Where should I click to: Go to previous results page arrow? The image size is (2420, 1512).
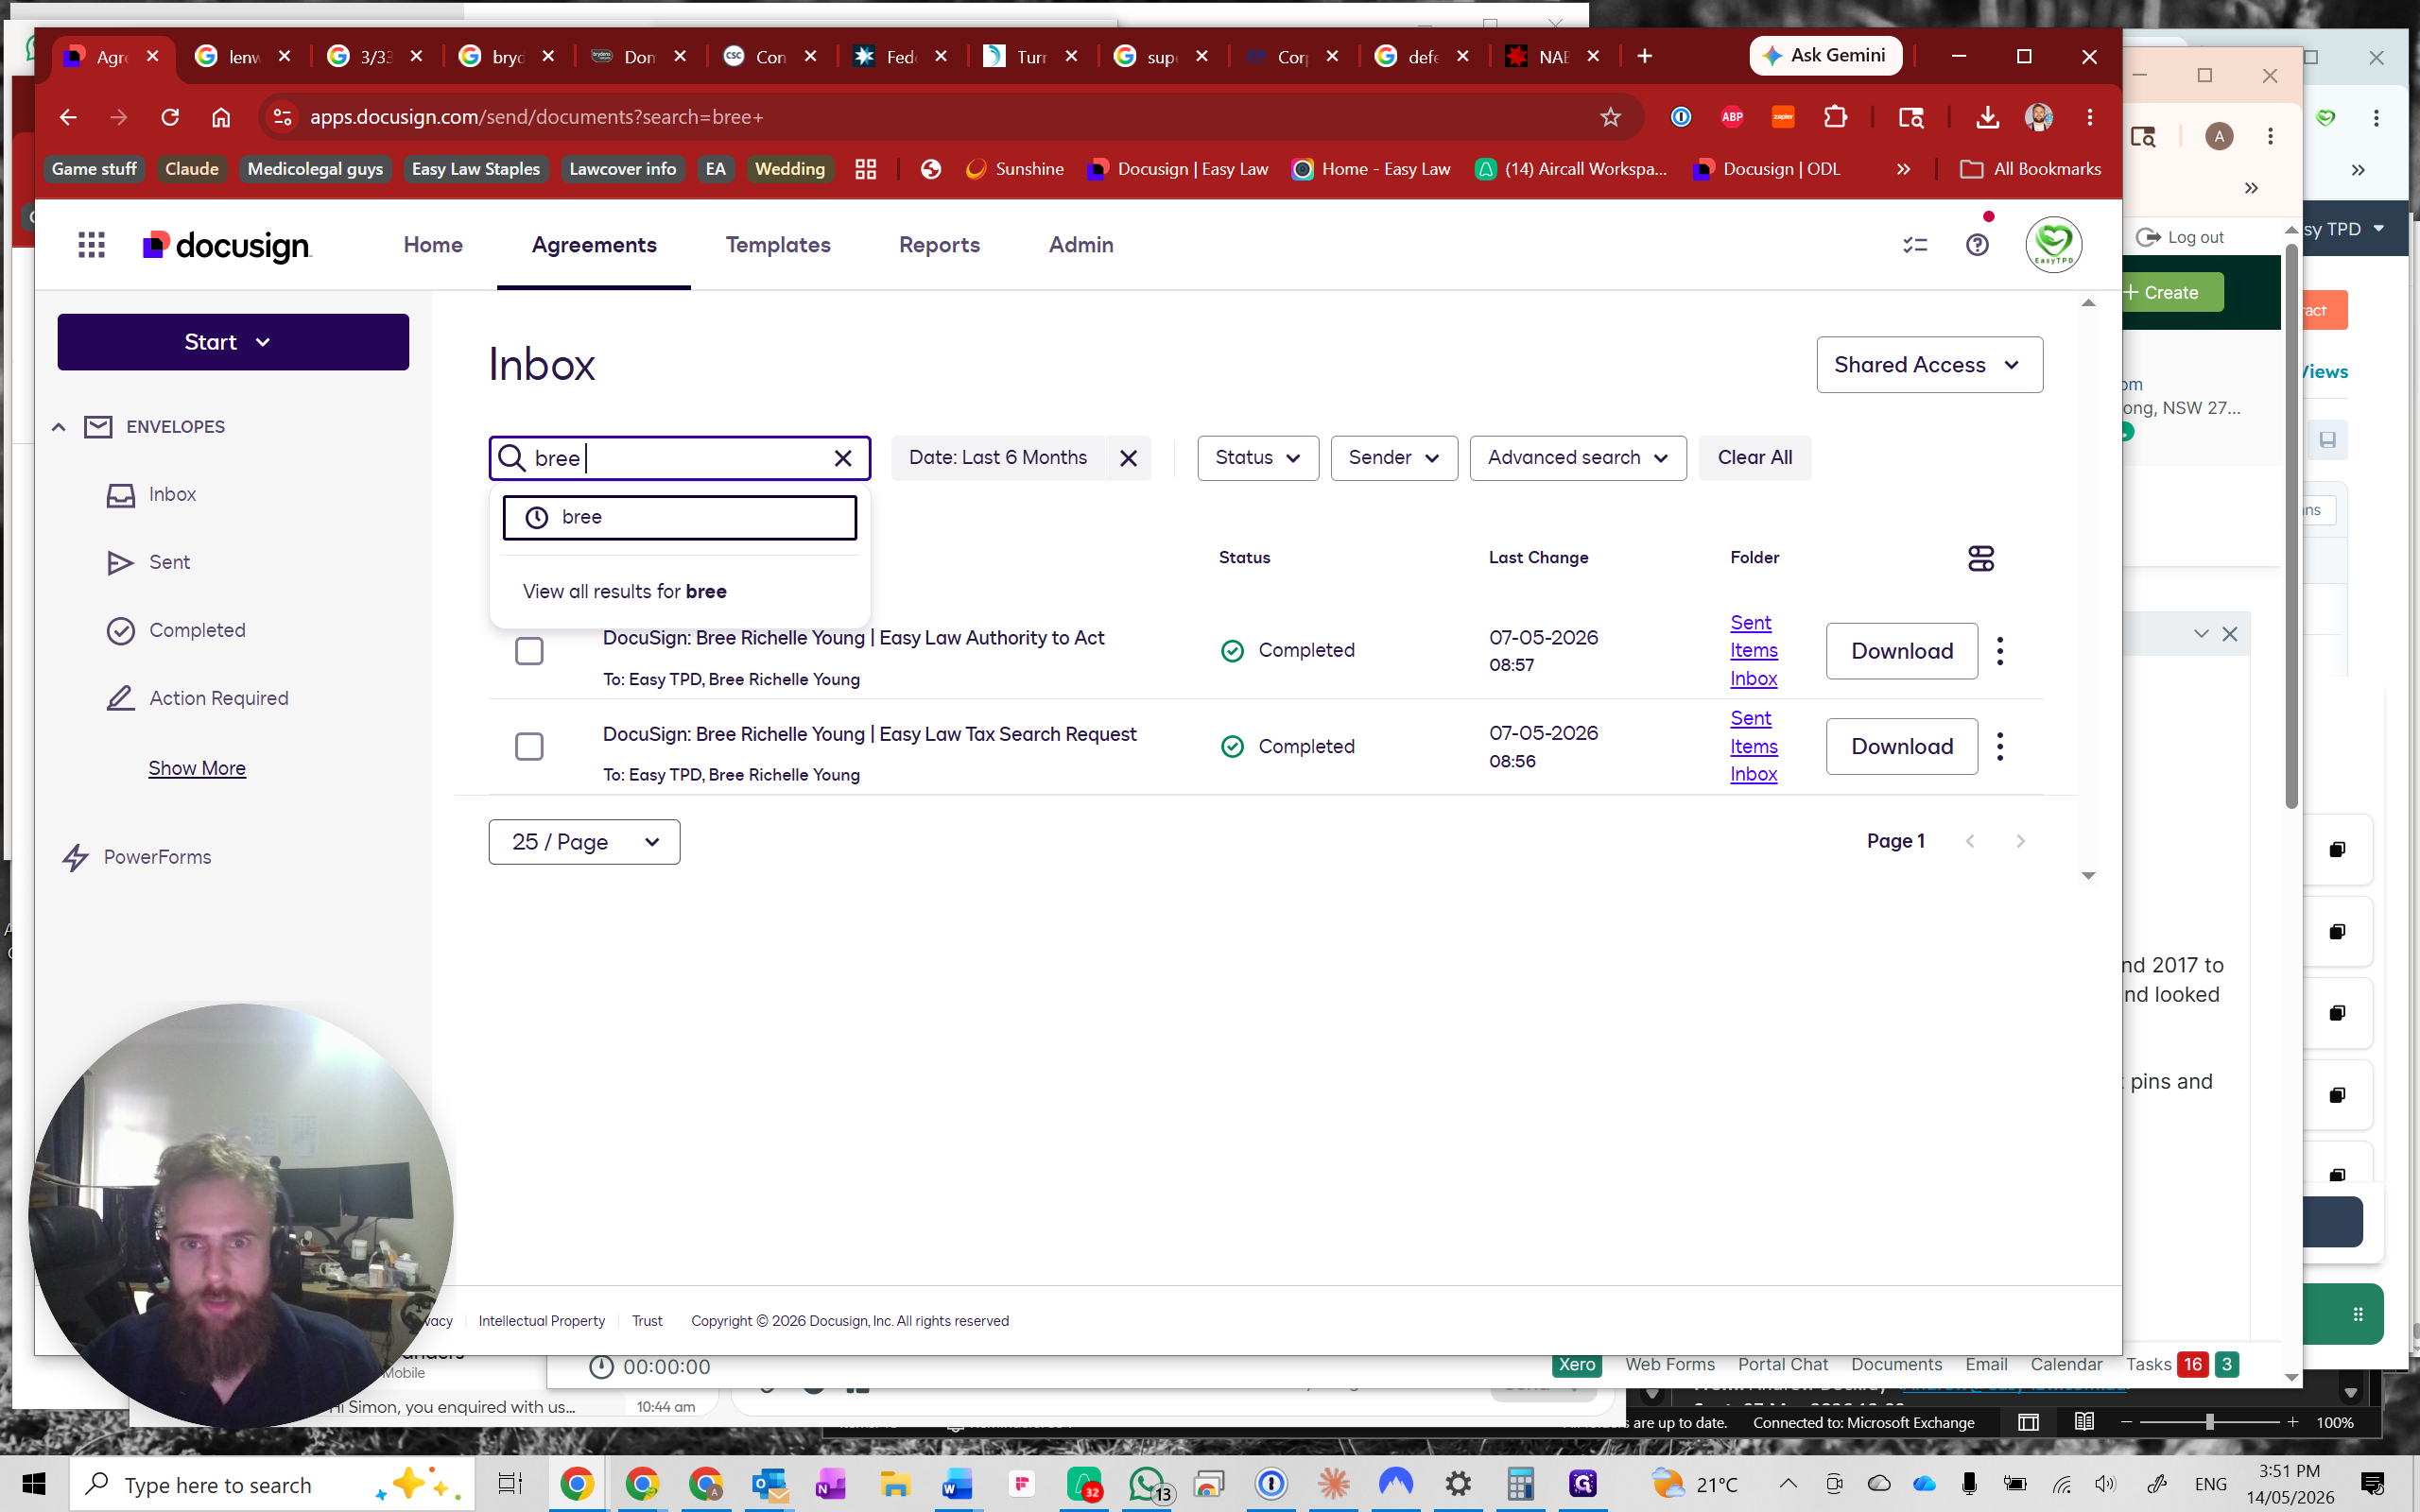point(1970,841)
